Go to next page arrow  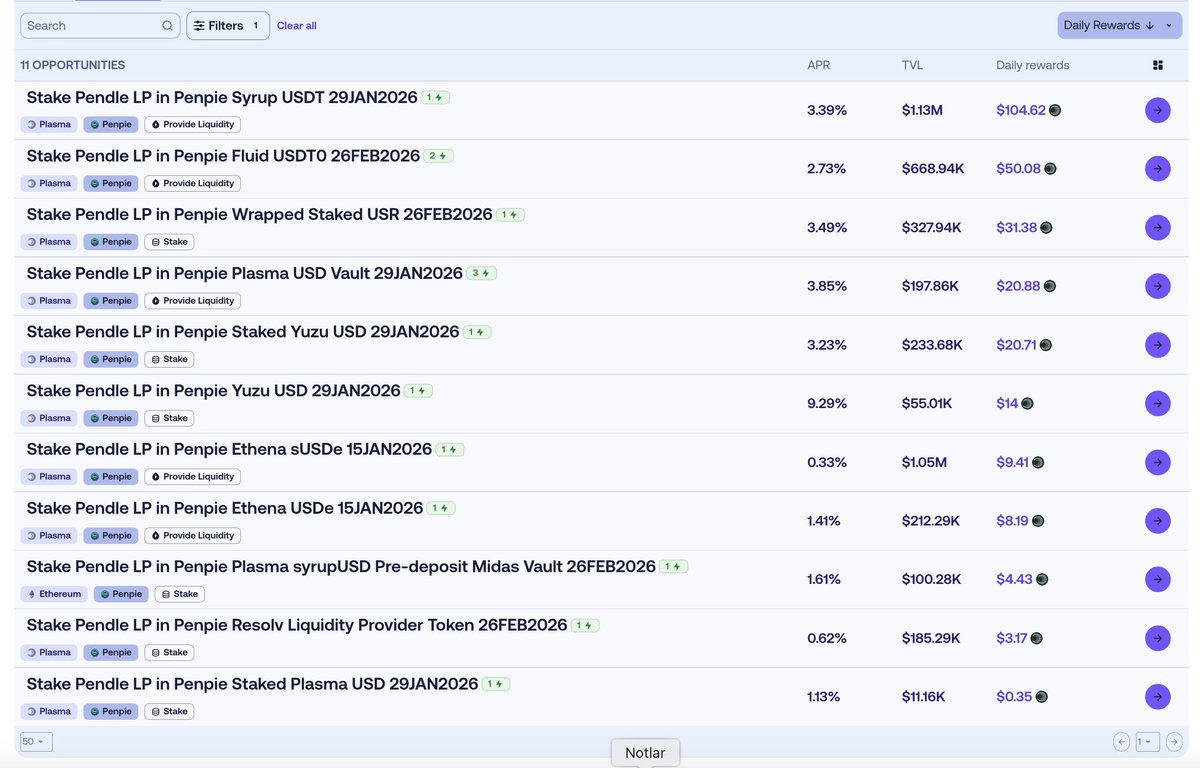pos(1173,742)
